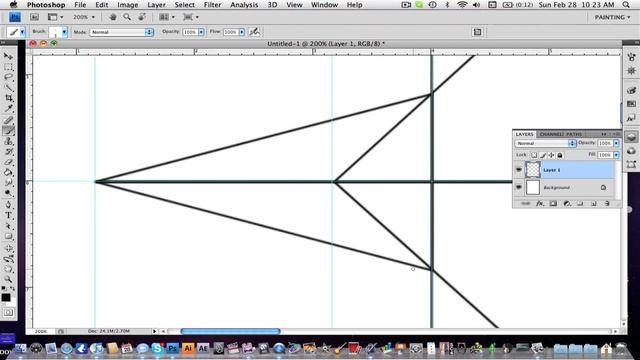640x360 pixels.
Task: Toggle lock transparent pixels
Action: (x=534, y=155)
